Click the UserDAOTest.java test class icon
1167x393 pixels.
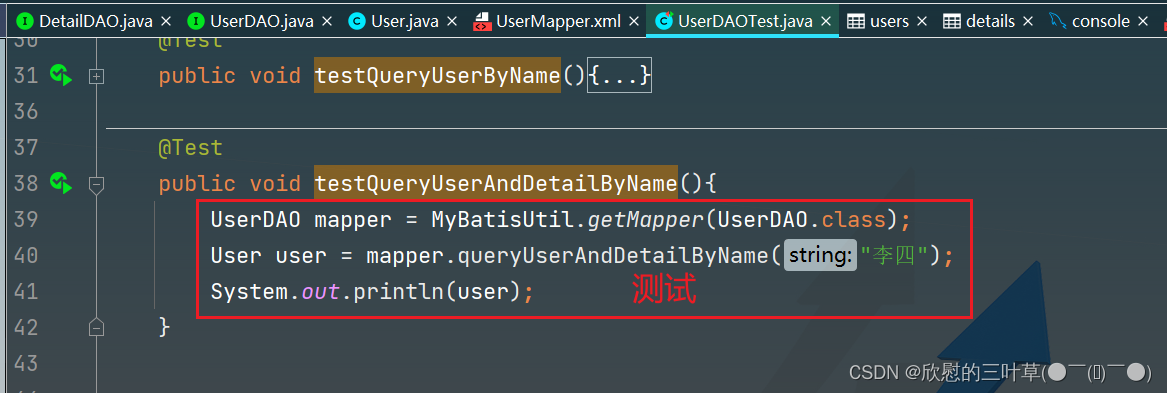[x=664, y=22]
